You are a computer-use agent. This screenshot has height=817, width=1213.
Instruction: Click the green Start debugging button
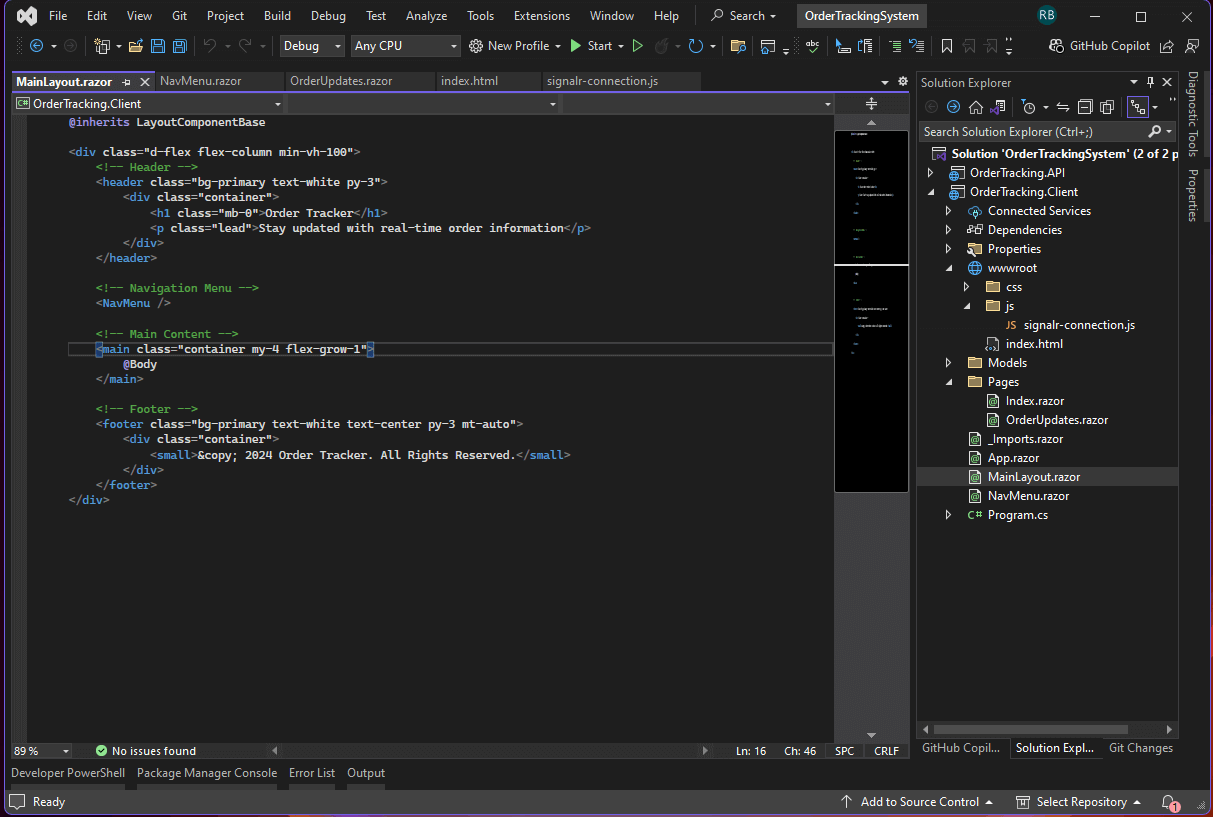(576, 46)
